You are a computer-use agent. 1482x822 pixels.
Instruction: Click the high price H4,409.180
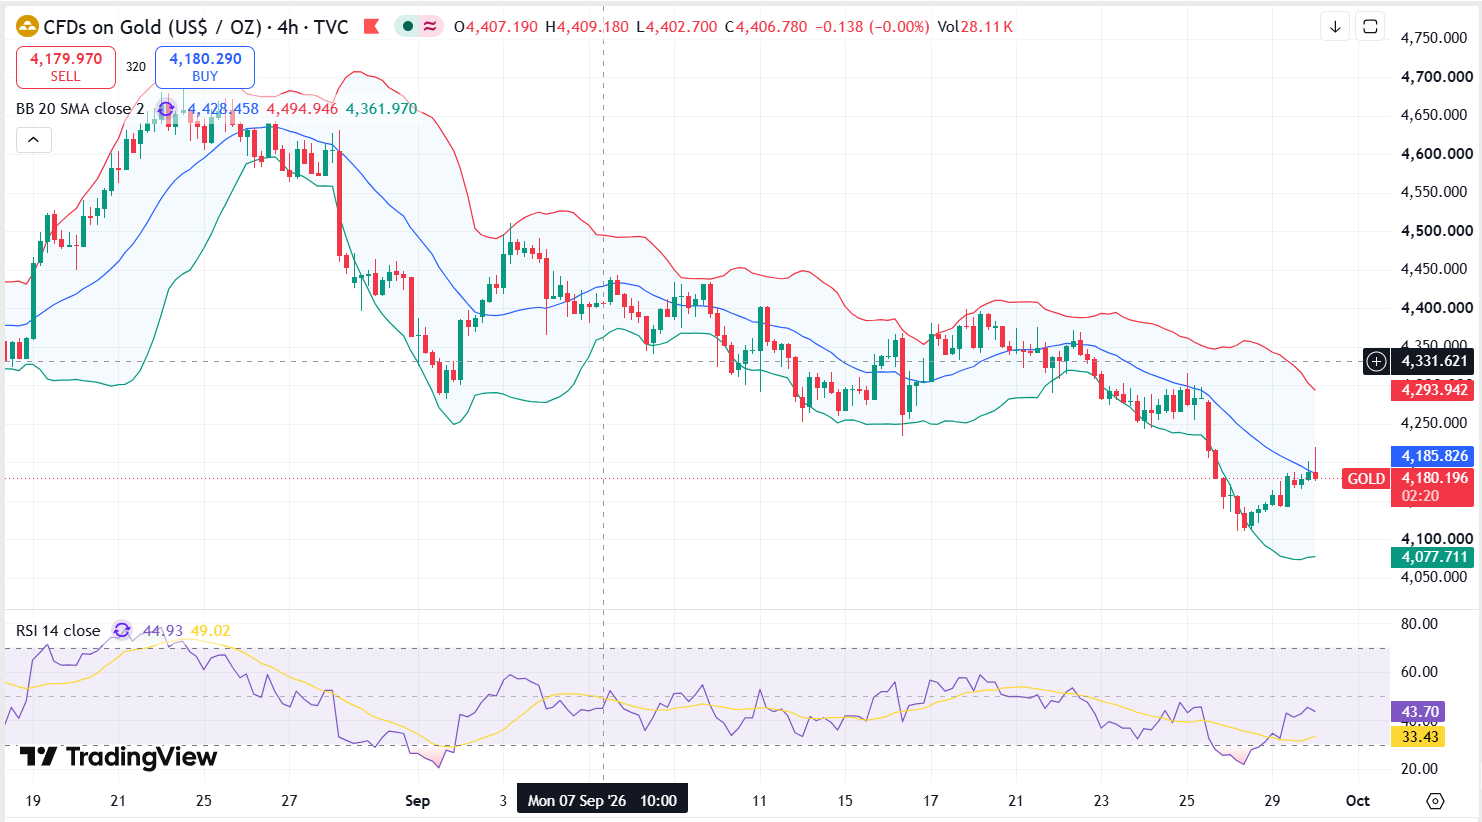(587, 27)
